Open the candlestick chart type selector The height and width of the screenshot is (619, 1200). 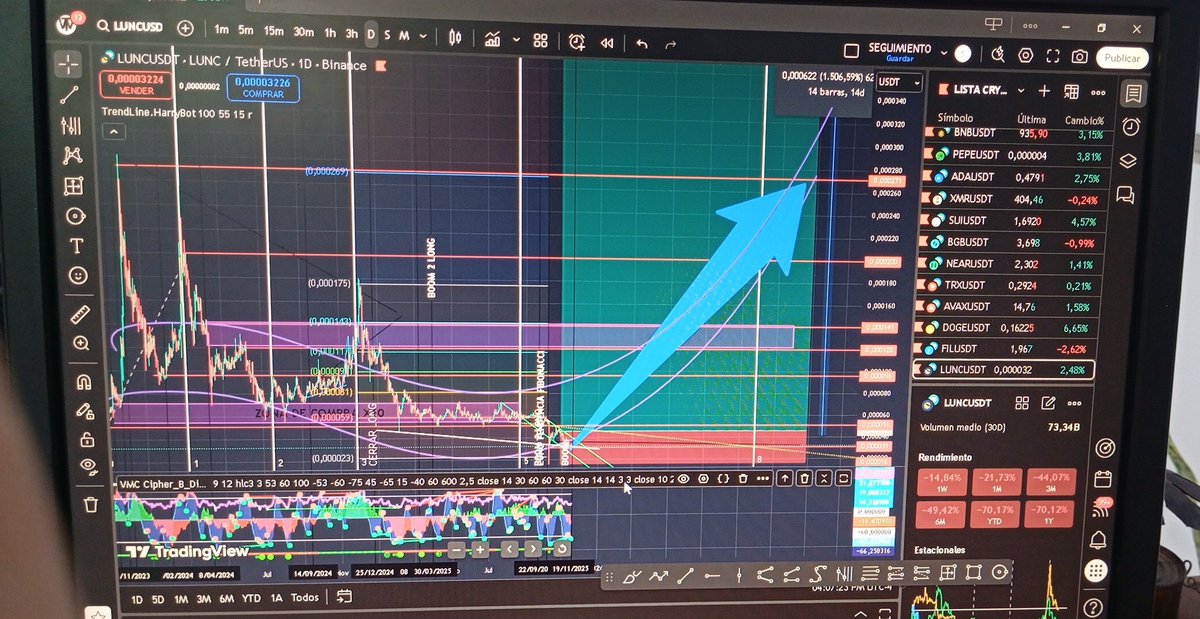[x=455, y=38]
